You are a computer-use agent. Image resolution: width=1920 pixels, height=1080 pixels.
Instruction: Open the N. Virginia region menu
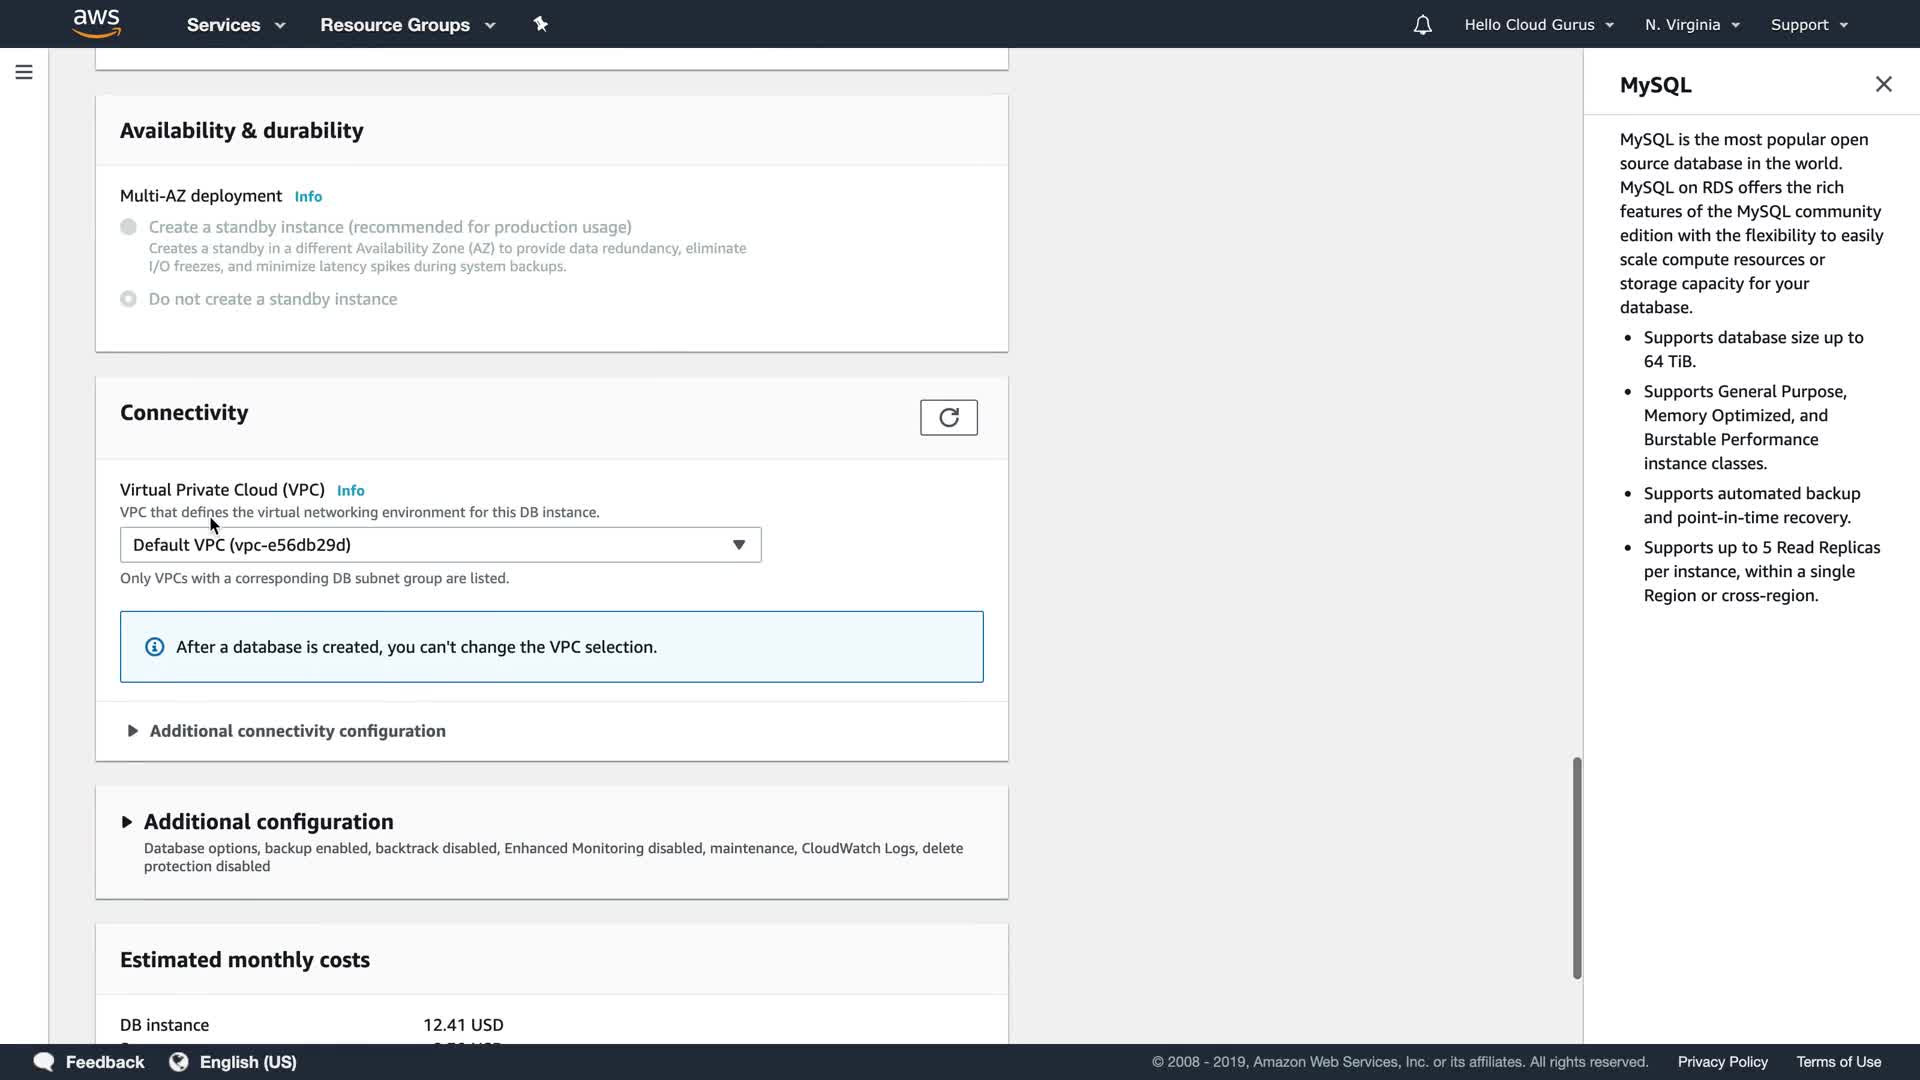pyautogui.click(x=1692, y=25)
